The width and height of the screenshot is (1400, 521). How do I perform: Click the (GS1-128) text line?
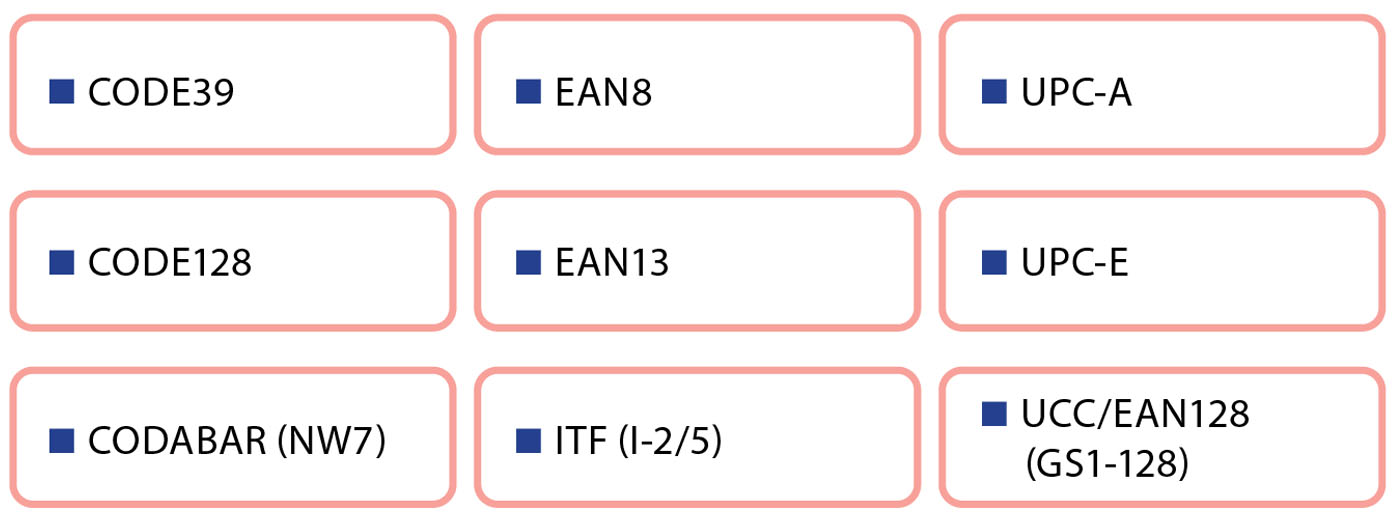pyautogui.click(x=1106, y=465)
